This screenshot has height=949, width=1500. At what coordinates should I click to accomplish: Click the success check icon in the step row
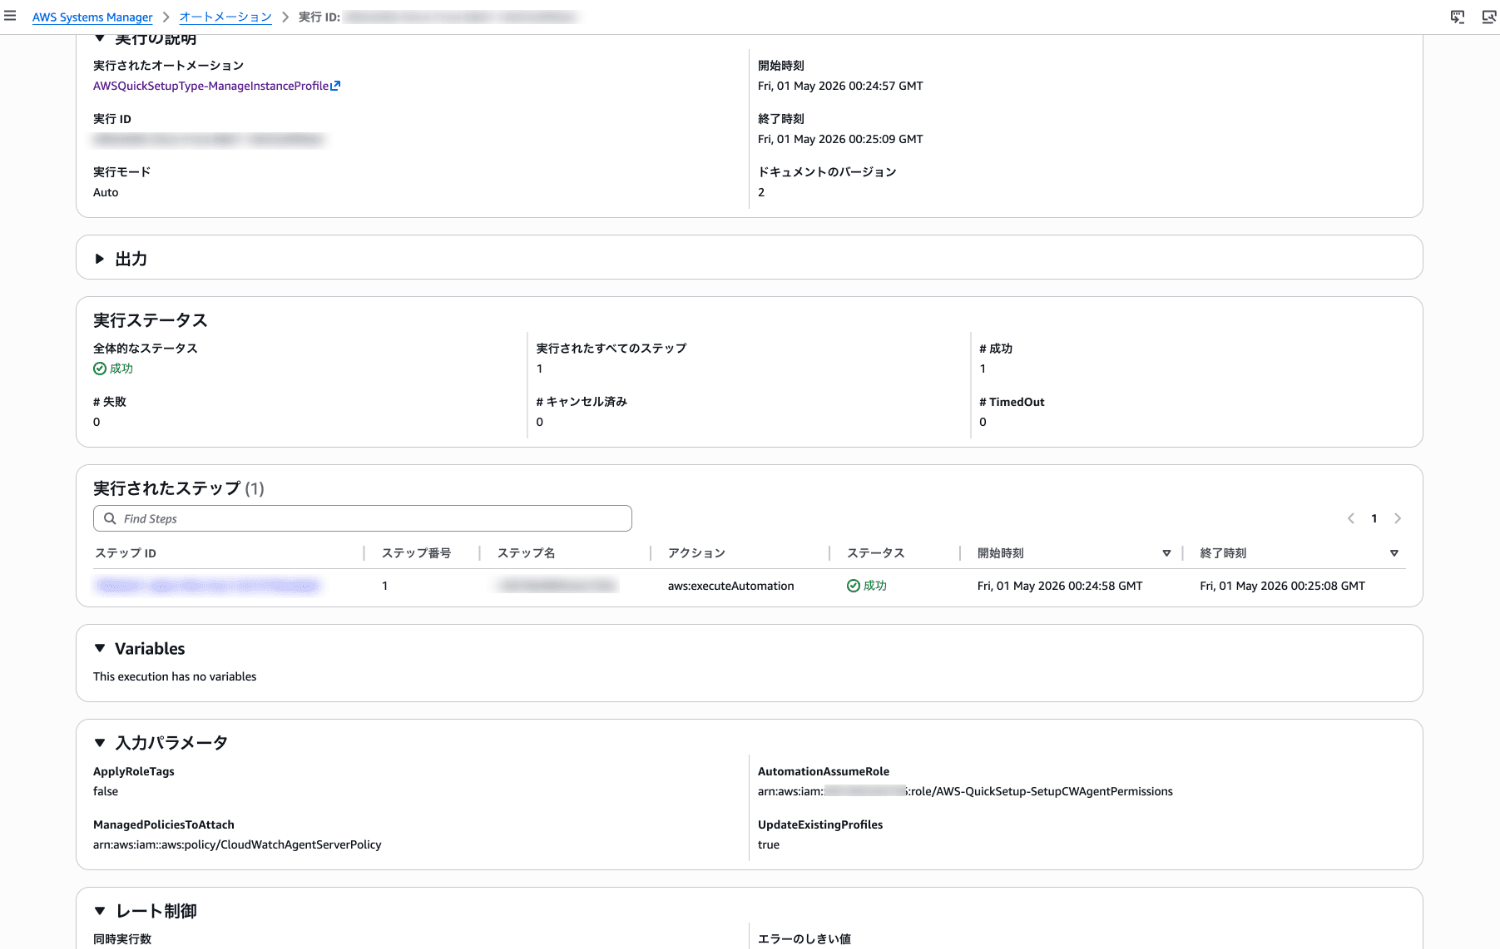tap(854, 586)
